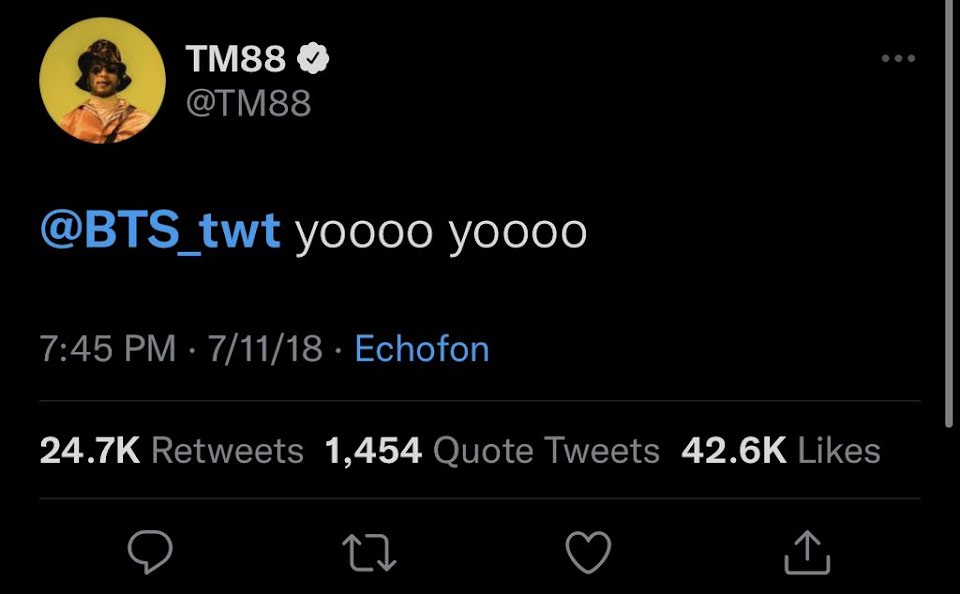Viewport: 960px width, 594px height.
Task: Tap the Echofon source link
Action: (x=422, y=348)
